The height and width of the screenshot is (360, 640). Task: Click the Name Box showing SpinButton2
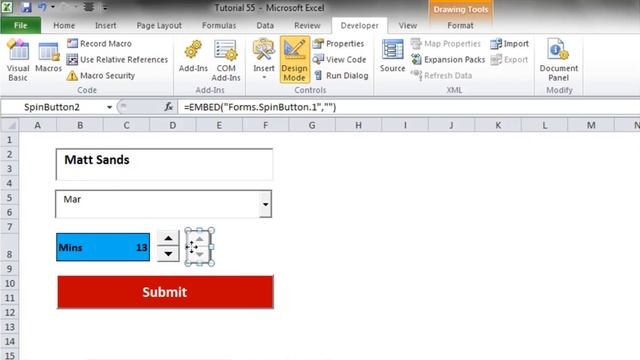click(x=52, y=107)
